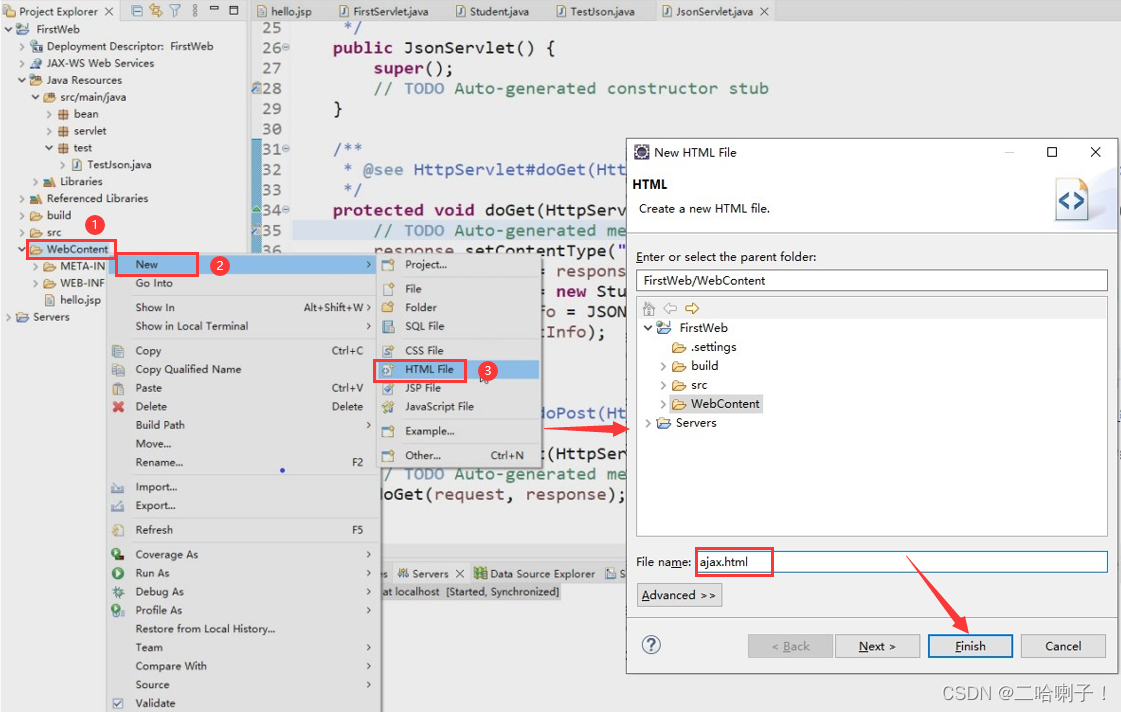The image size is (1121, 712).
Task: Close the Servers view tab
Action: tap(460, 573)
